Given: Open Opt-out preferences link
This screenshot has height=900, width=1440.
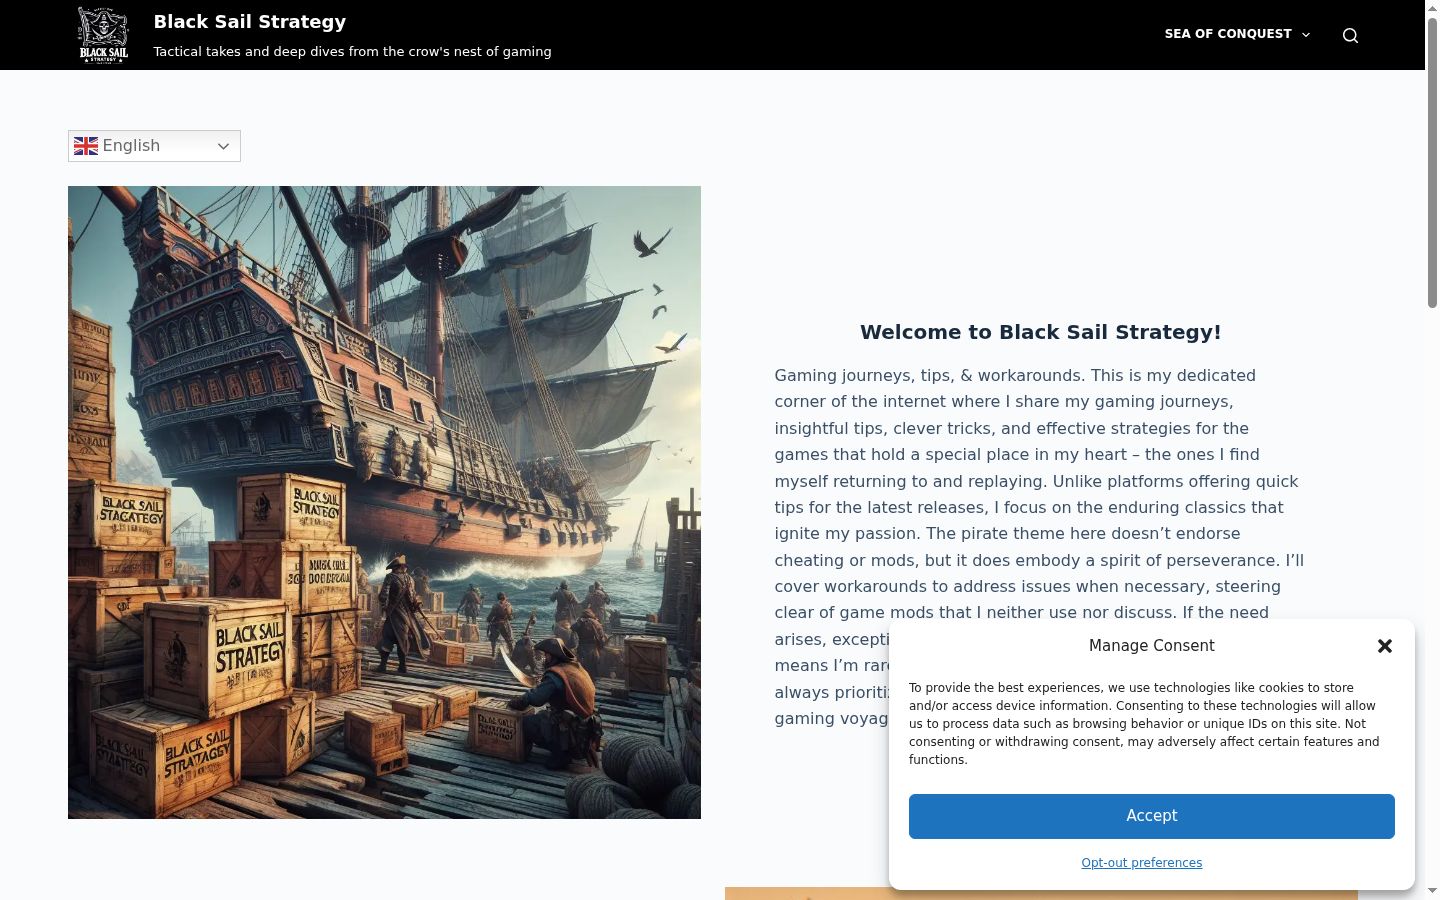Looking at the screenshot, I should point(1142,863).
